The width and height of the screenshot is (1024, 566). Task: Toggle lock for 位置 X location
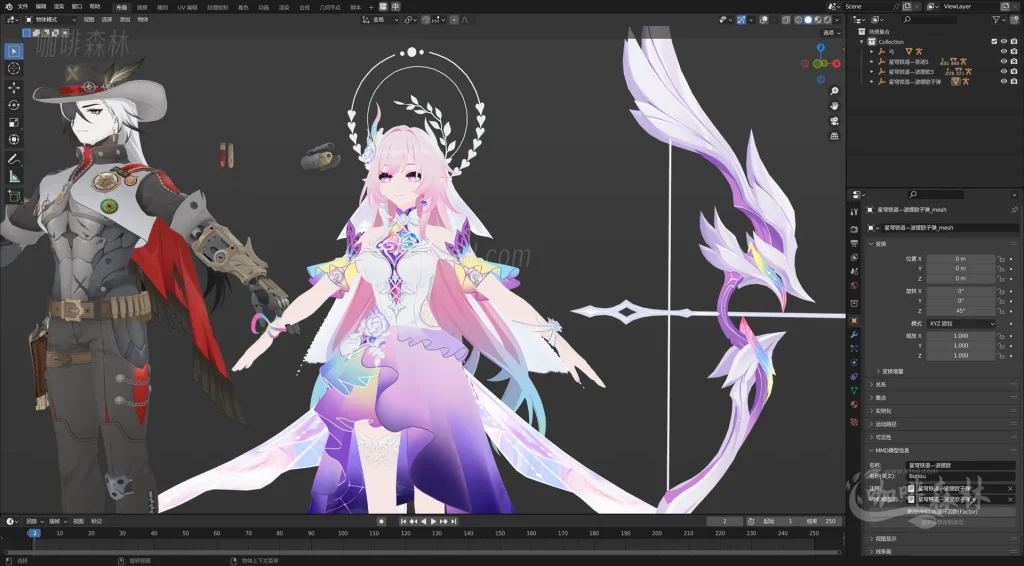click(1000, 259)
